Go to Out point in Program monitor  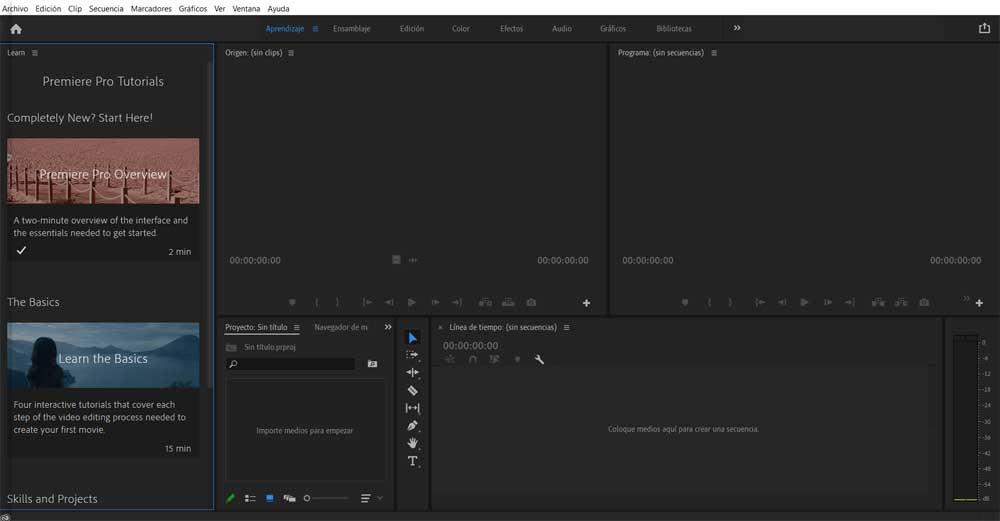(850, 302)
